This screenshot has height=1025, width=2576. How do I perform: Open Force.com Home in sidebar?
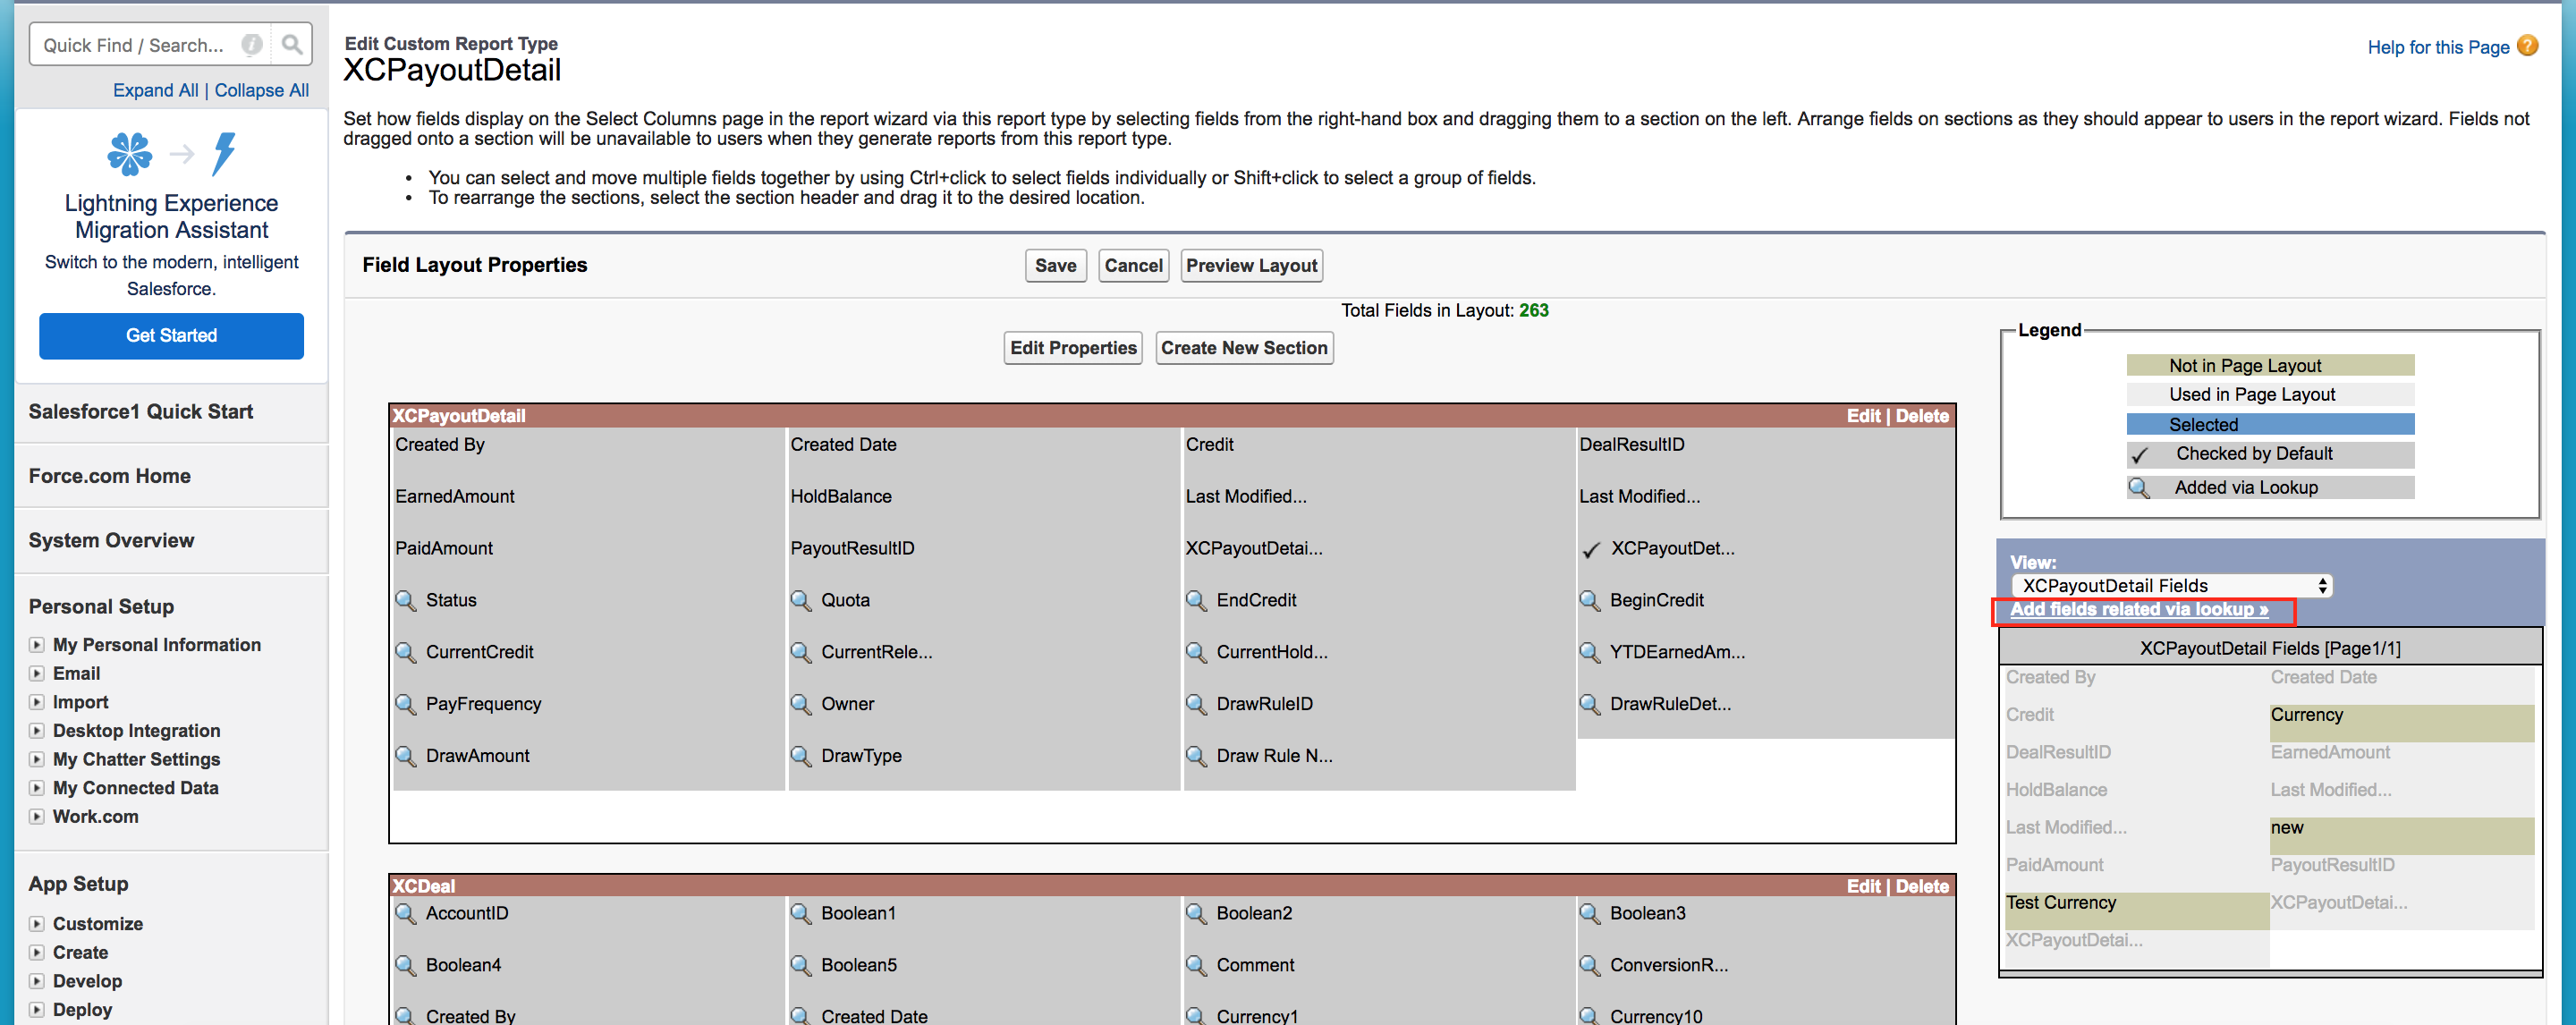(110, 476)
